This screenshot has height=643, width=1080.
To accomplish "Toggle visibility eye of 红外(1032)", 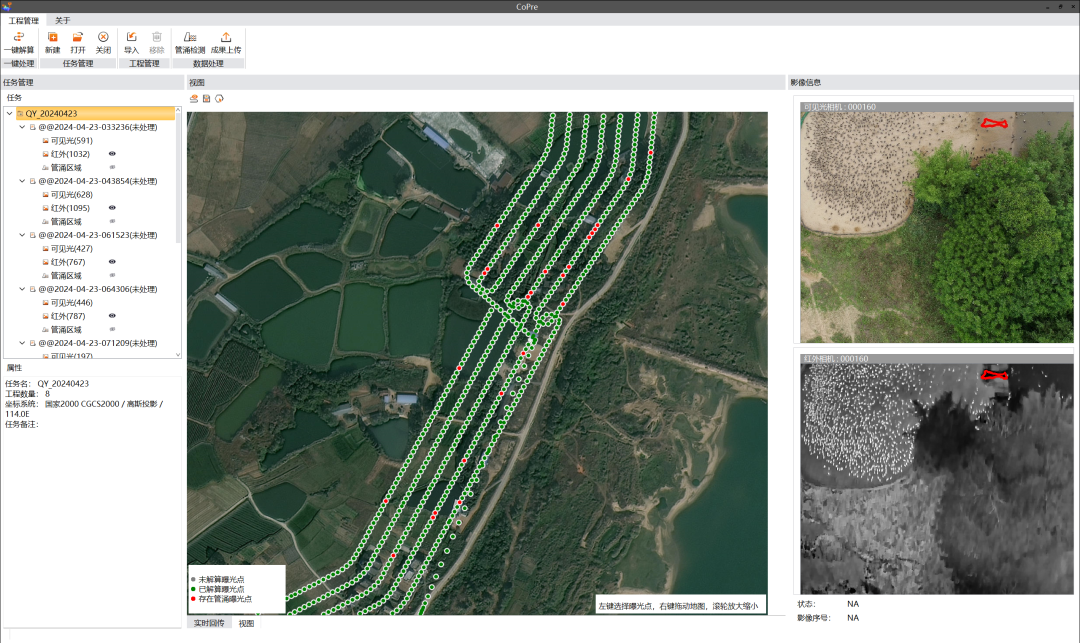I will [112, 154].
